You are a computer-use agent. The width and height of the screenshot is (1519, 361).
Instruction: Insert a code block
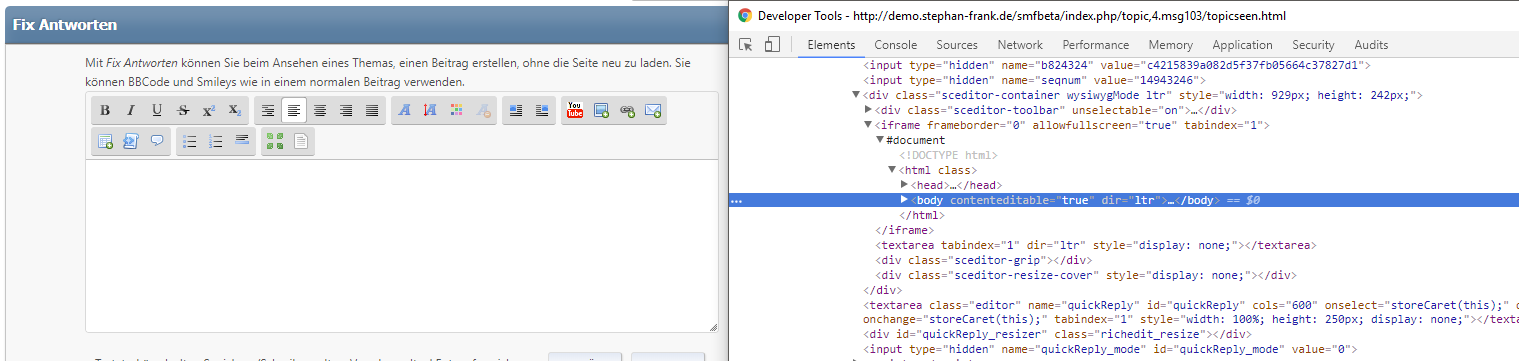click(x=131, y=142)
